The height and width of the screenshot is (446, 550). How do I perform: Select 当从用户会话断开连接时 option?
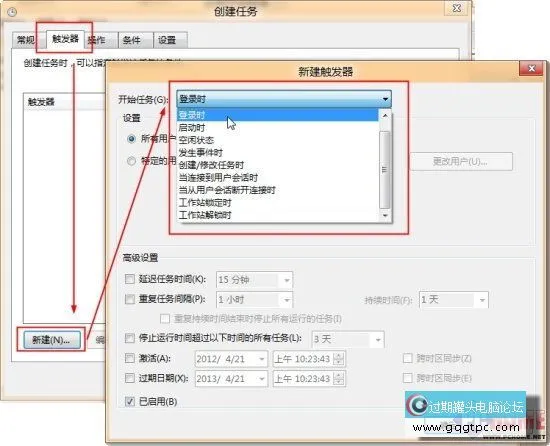click(278, 190)
